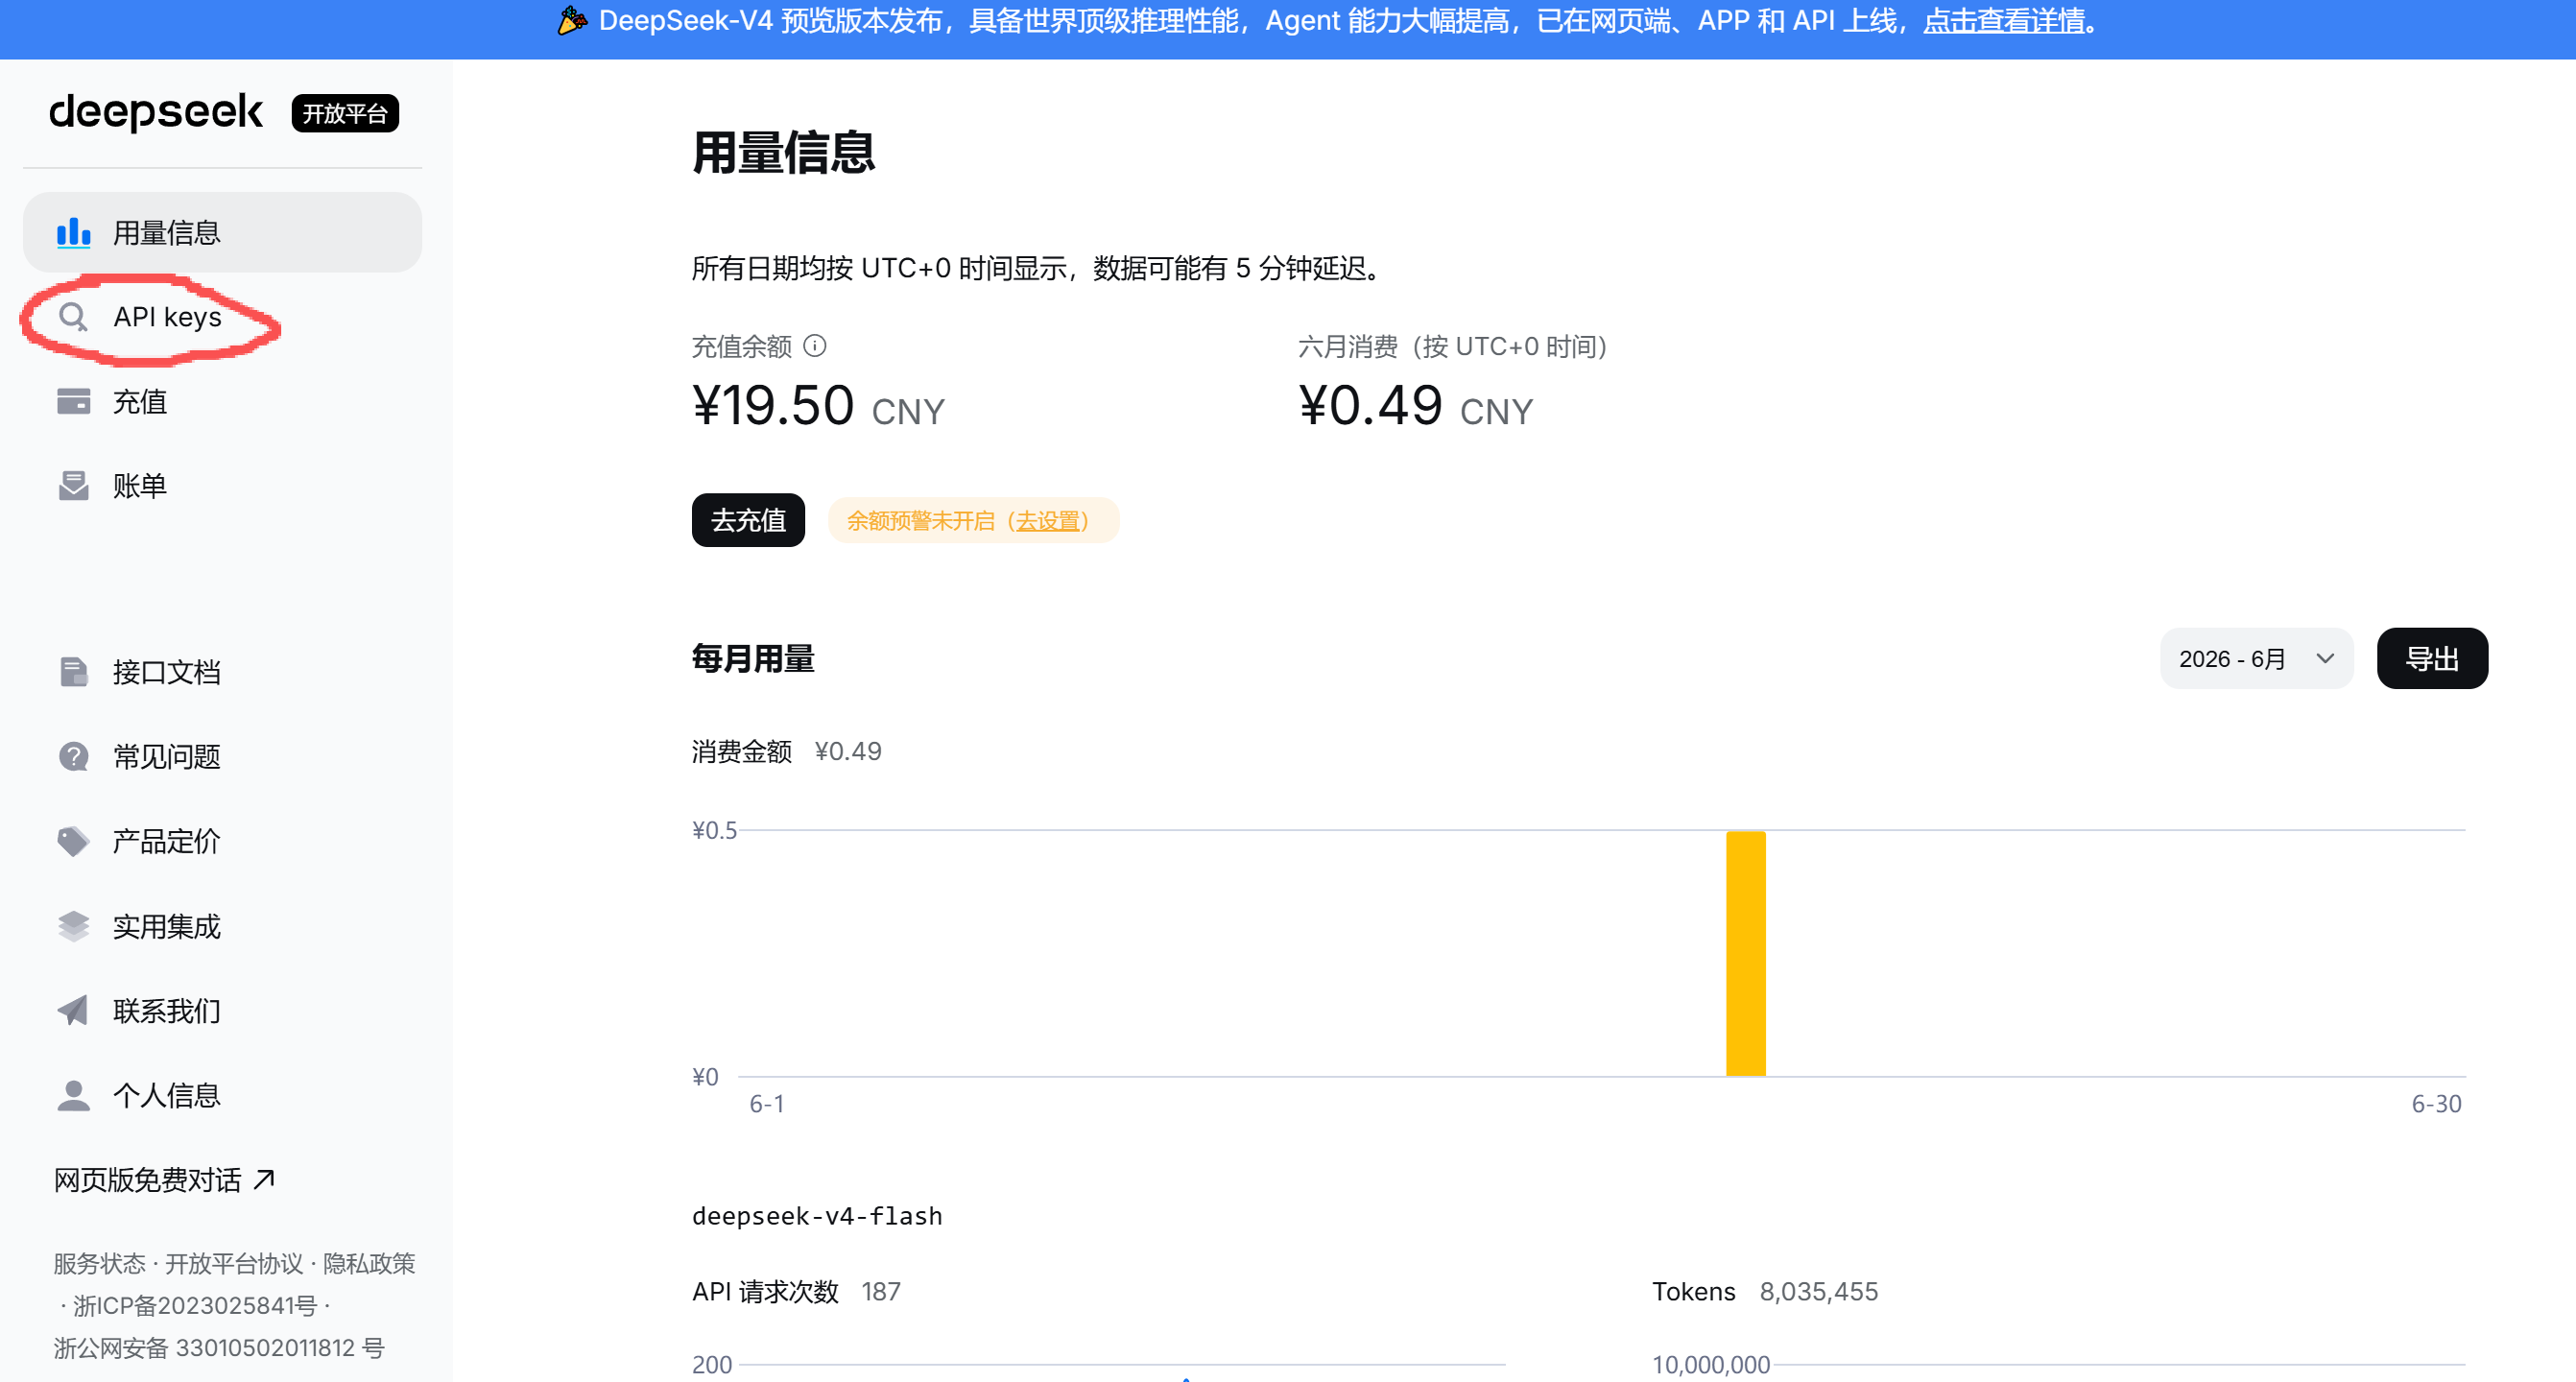Viewport: 2576px width, 1382px height.
Task: Click the bar chart icon beside 用量信息
Action: pyautogui.click(x=73, y=232)
